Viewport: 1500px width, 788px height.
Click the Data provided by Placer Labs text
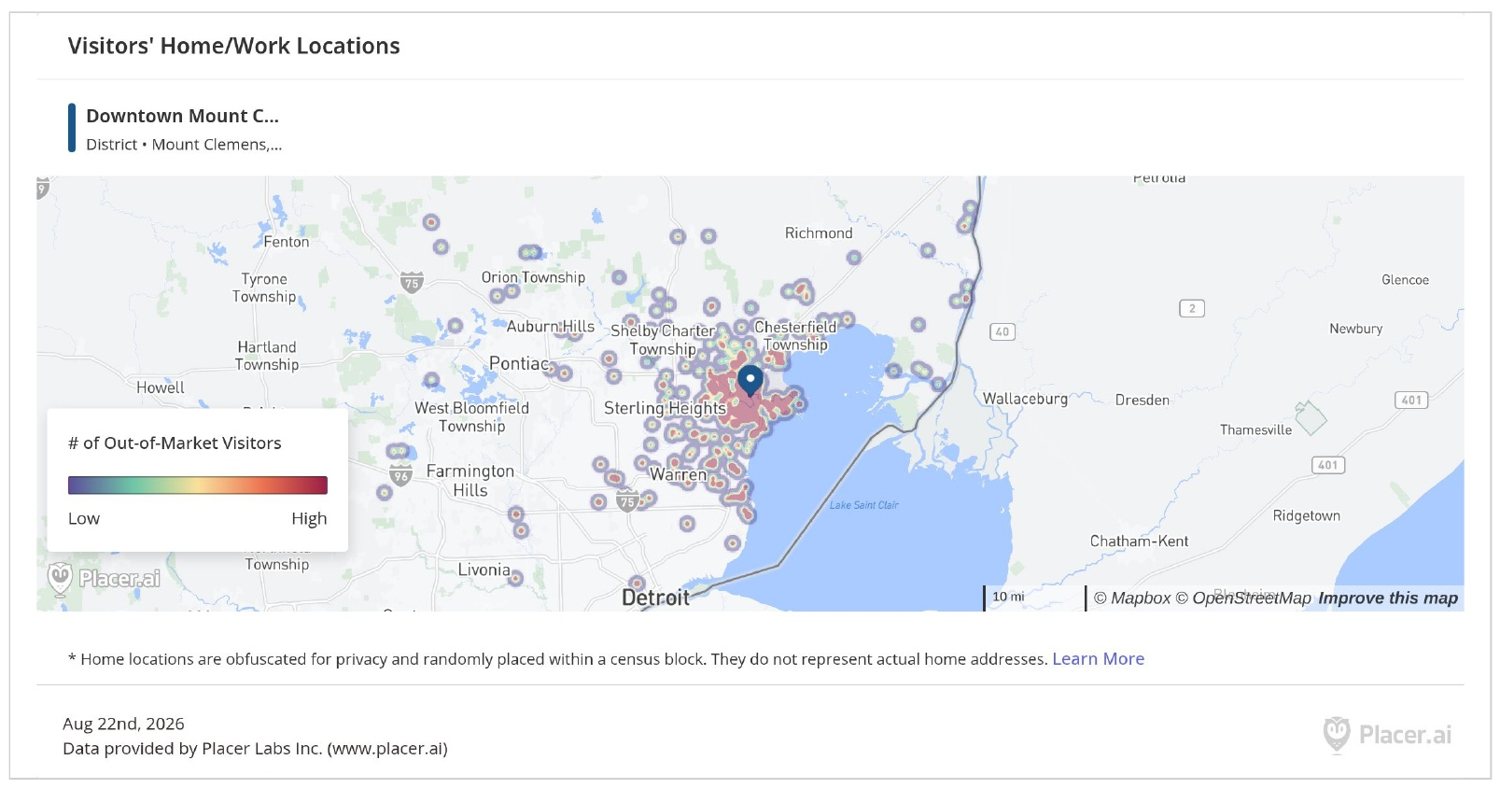pyautogui.click(x=255, y=748)
